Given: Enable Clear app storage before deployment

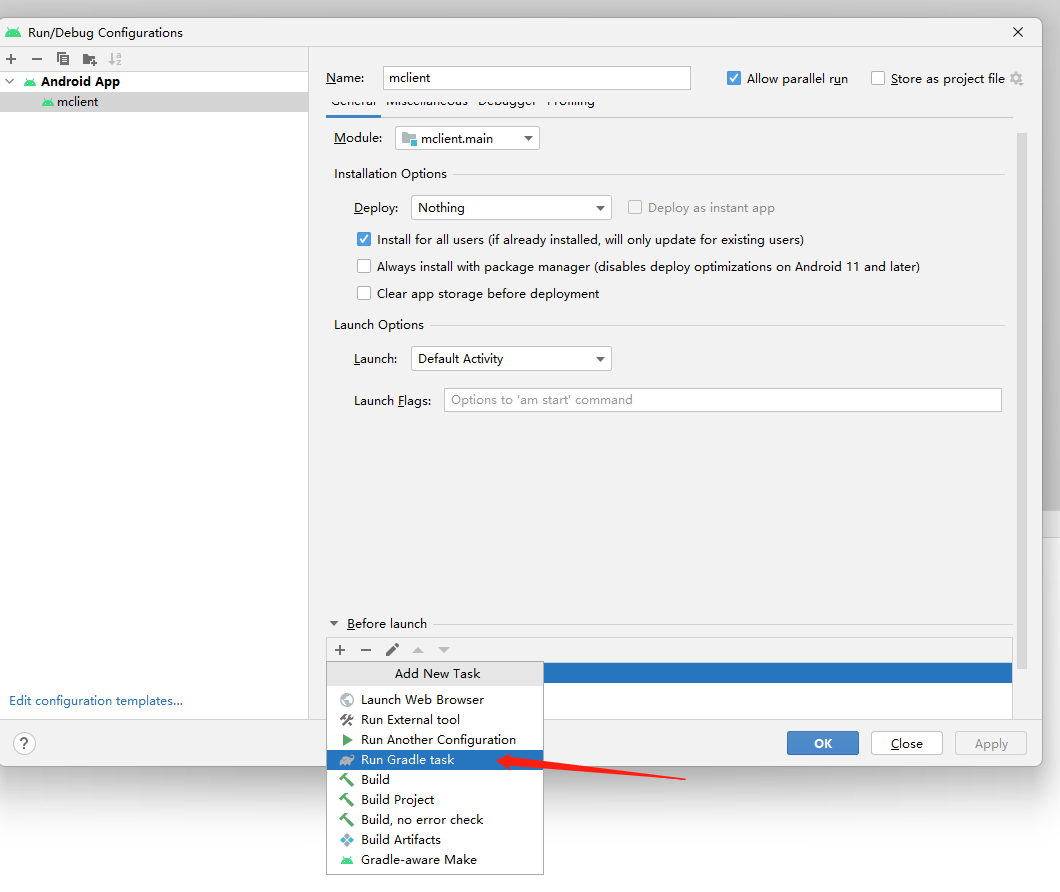Looking at the screenshot, I should [364, 294].
